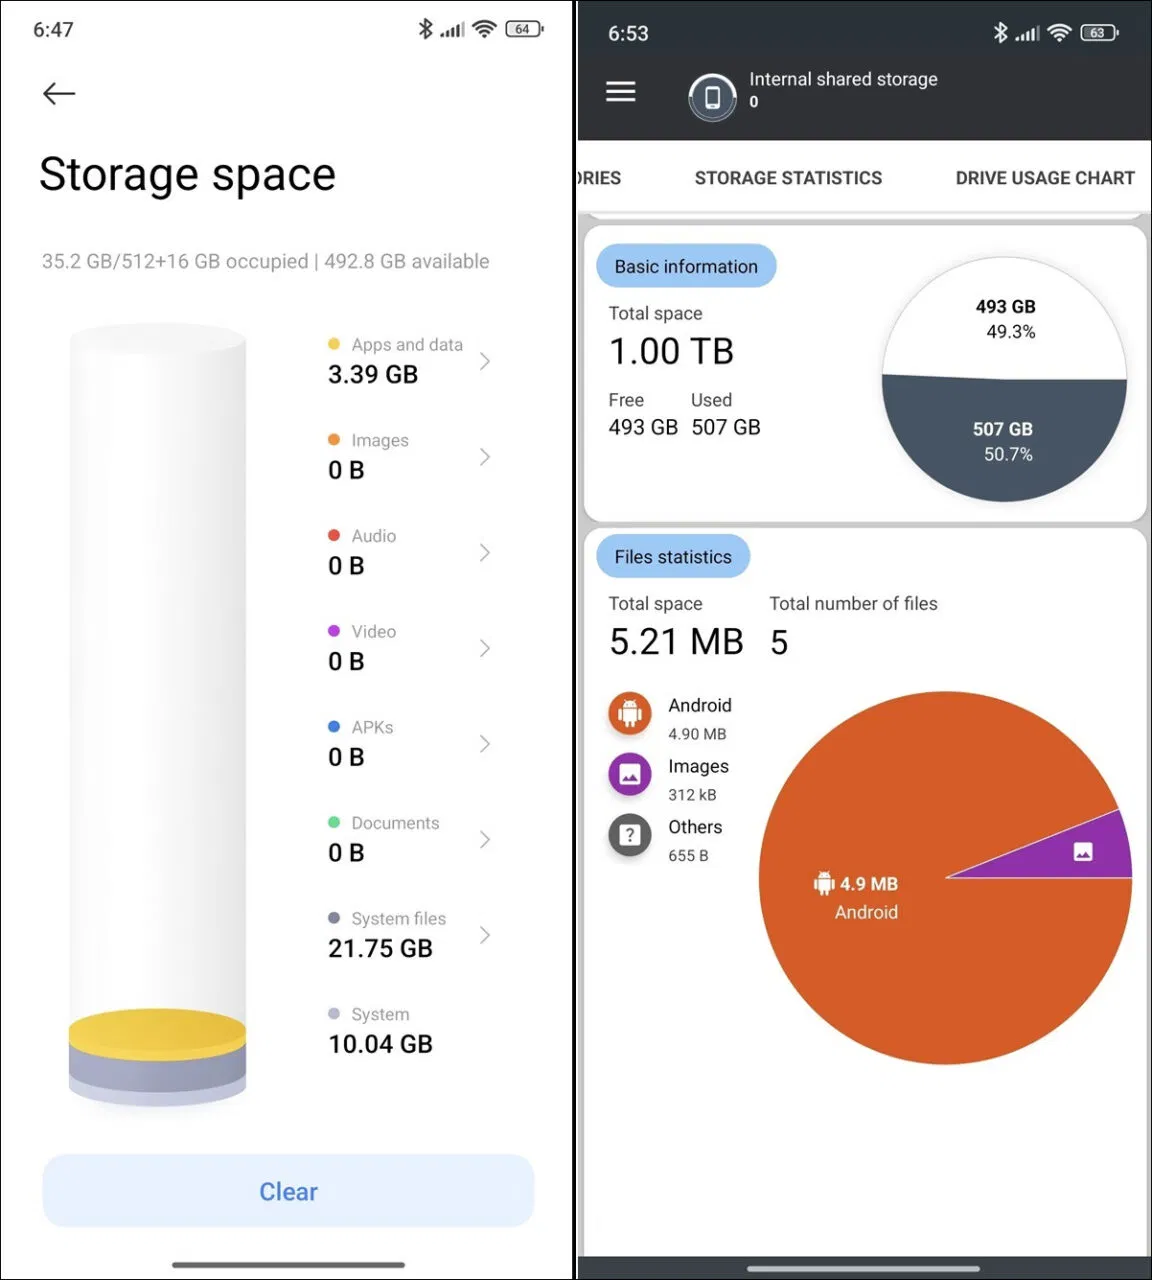
Task: Open the Documents category chevron
Action: [x=485, y=839]
